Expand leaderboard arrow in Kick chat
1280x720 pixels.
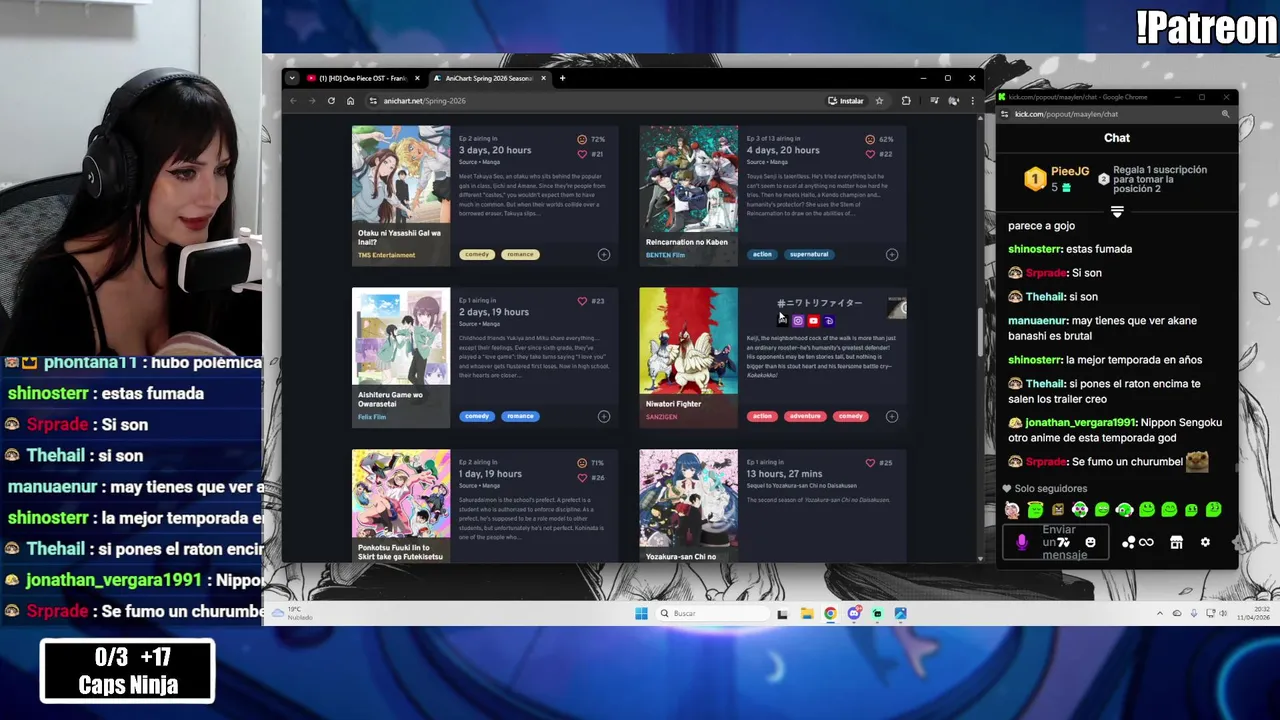point(1117,212)
